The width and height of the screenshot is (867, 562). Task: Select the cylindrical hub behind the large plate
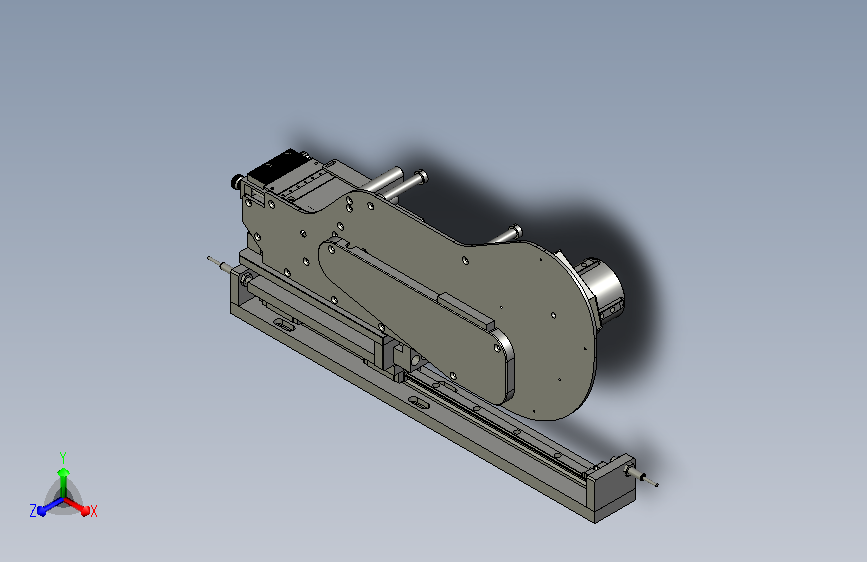tap(602, 289)
